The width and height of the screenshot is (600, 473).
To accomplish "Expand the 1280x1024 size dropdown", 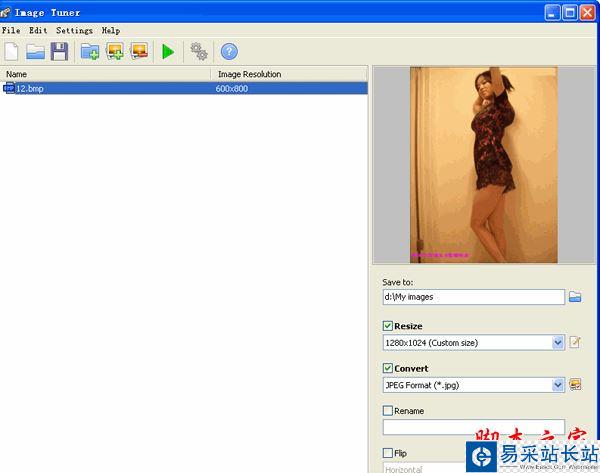I will [558, 343].
